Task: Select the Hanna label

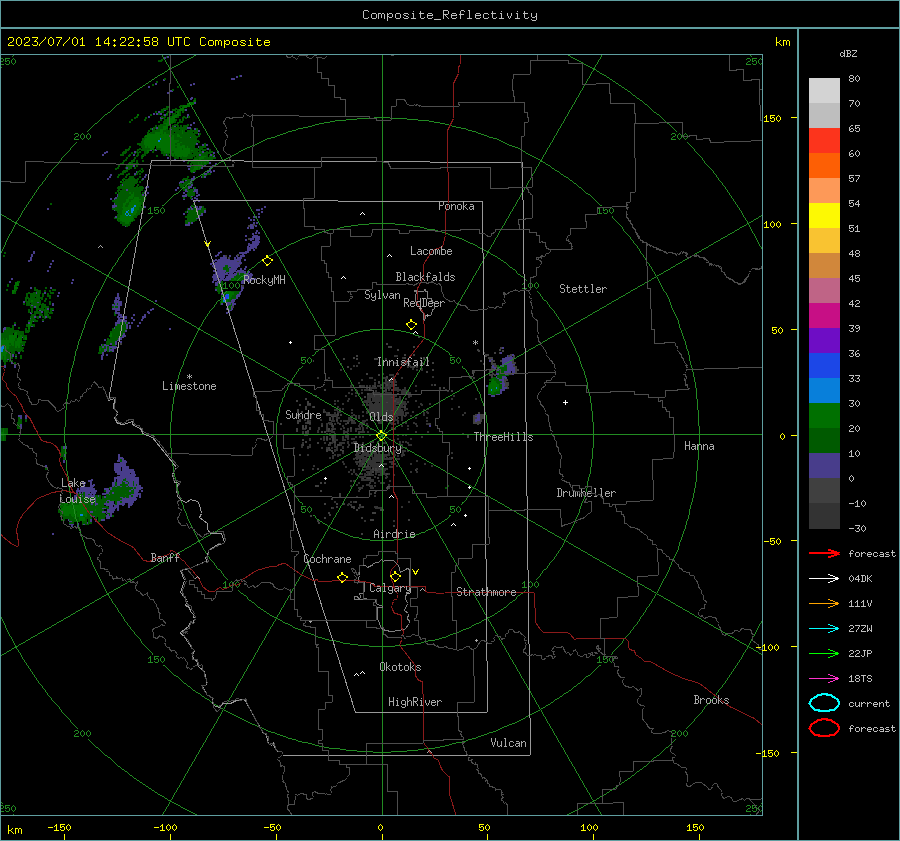Action: 699,446
